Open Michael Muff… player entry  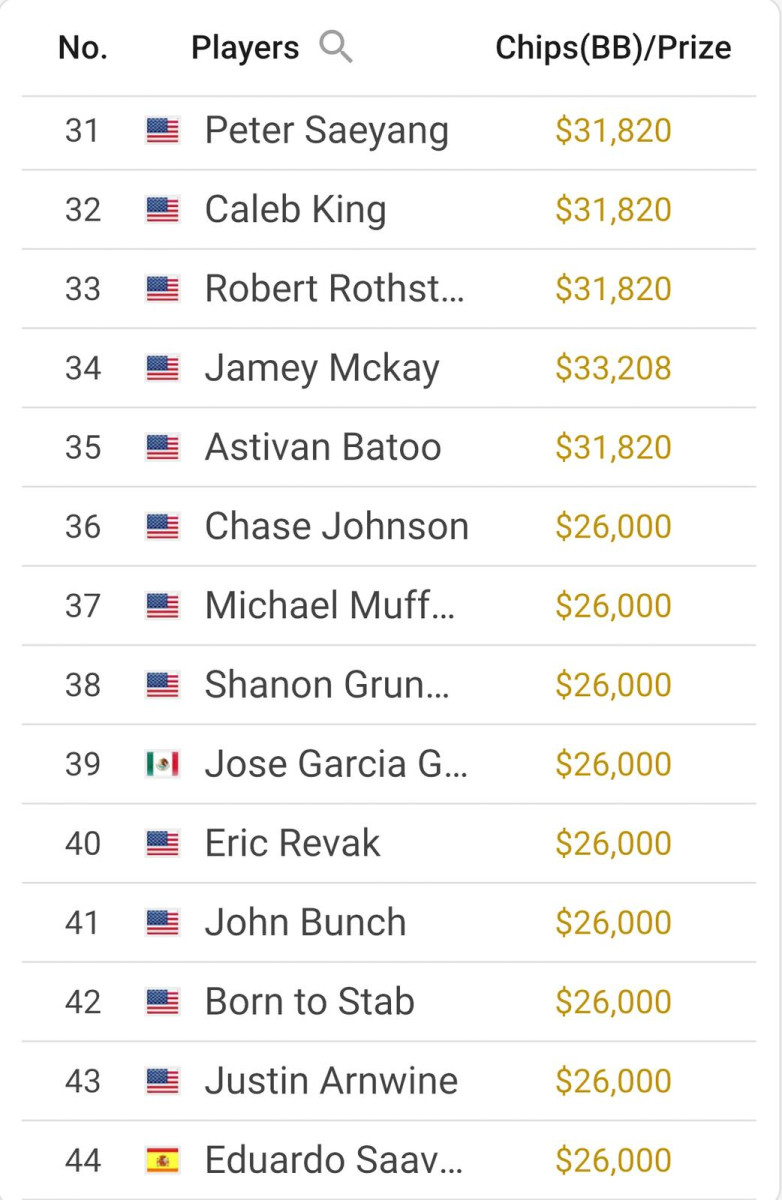click(330, 605)
